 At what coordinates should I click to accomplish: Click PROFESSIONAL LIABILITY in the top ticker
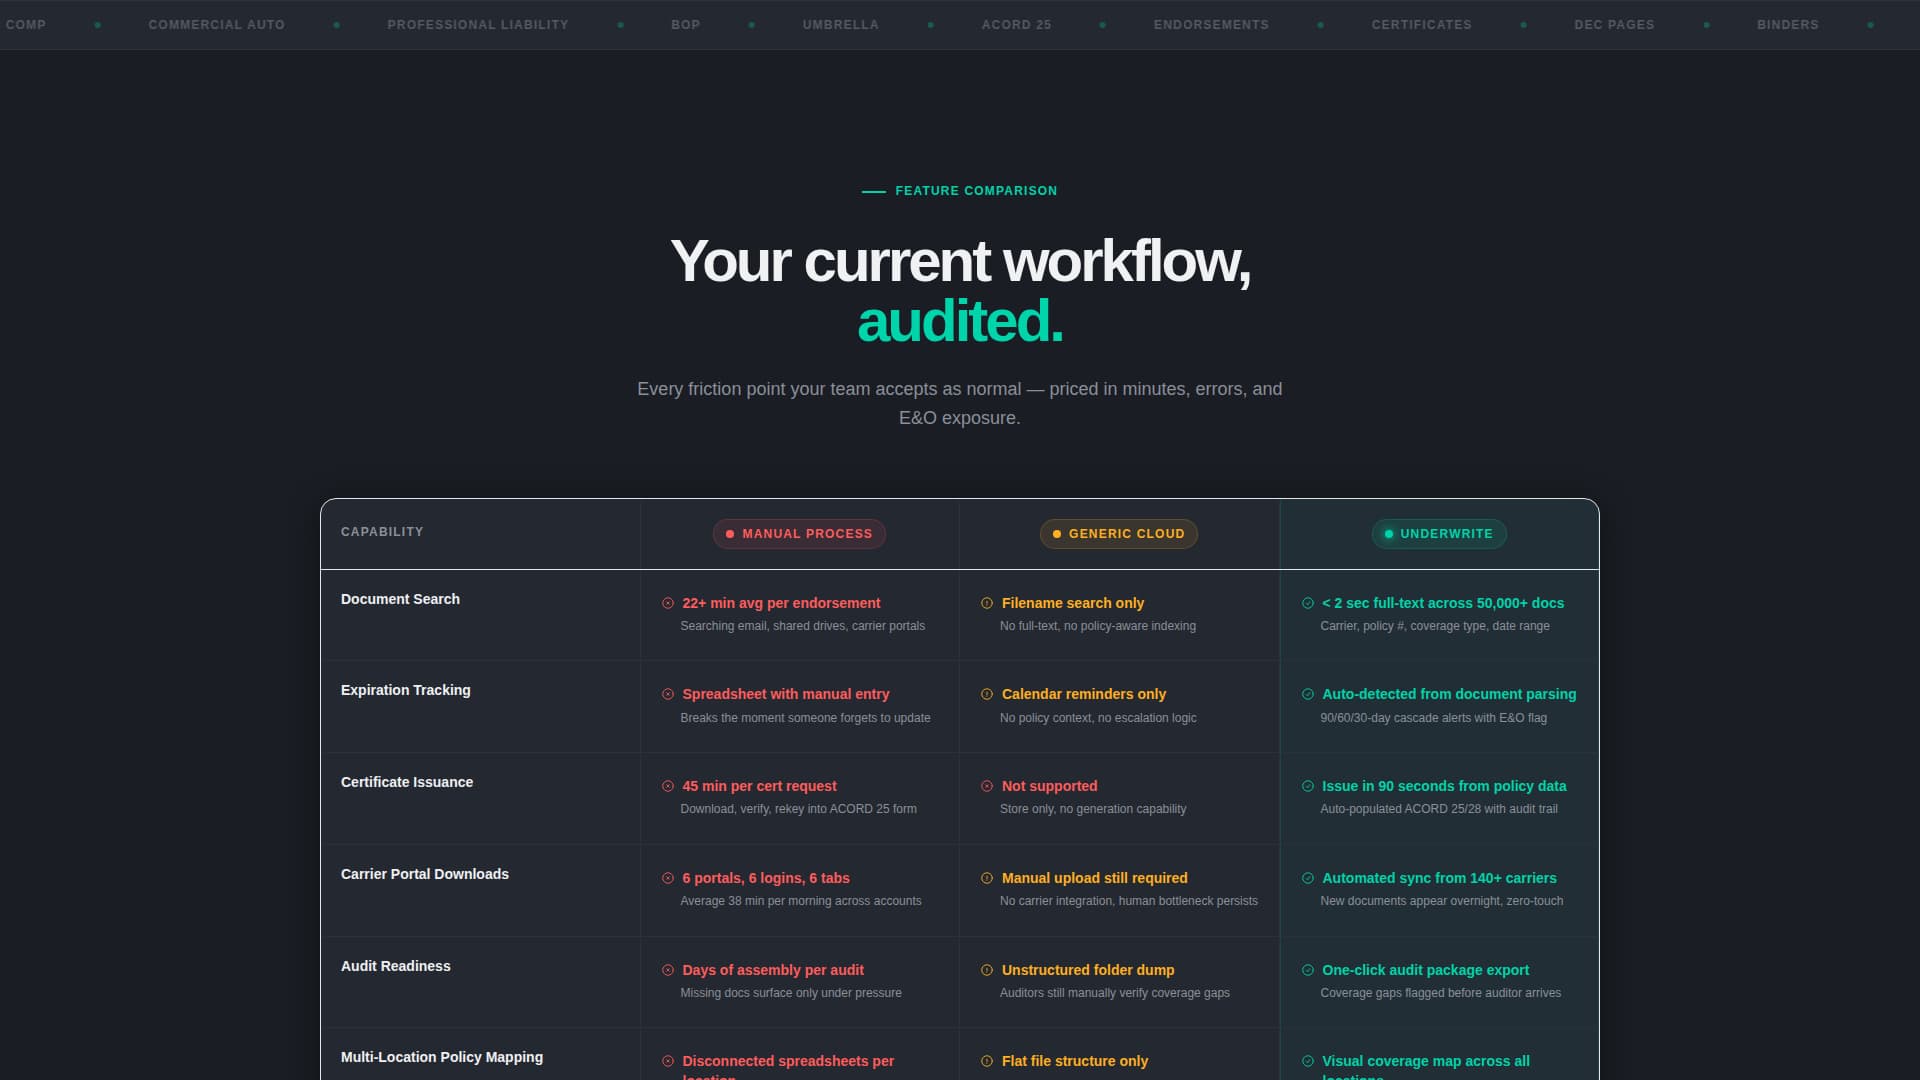point(478,25)
